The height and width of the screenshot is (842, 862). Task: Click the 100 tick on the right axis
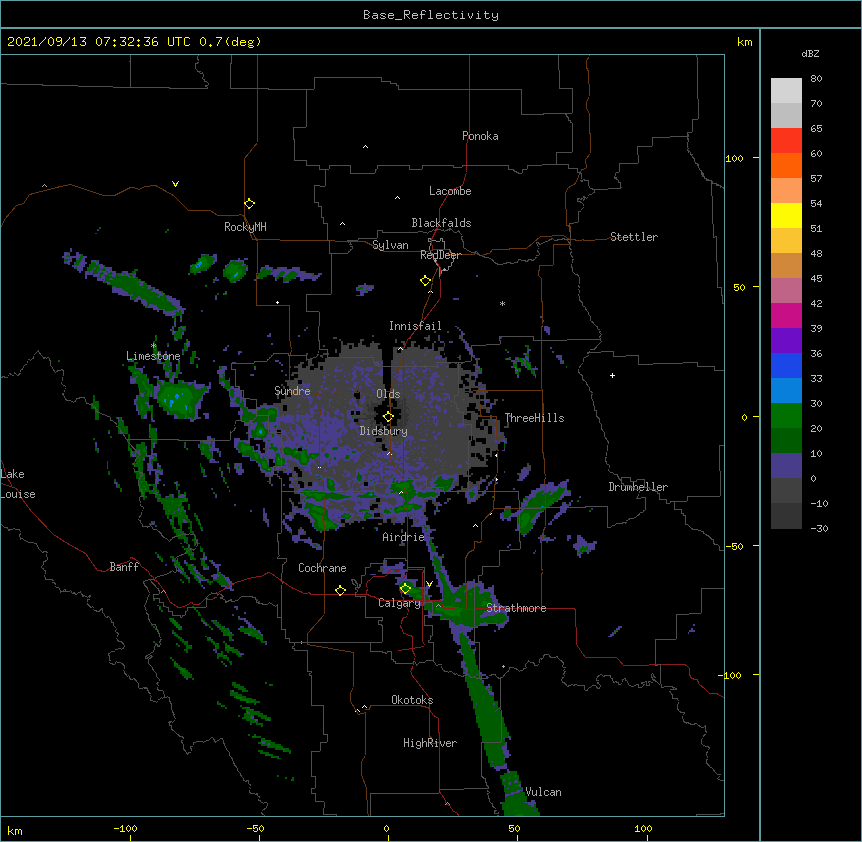click(735, 158)
